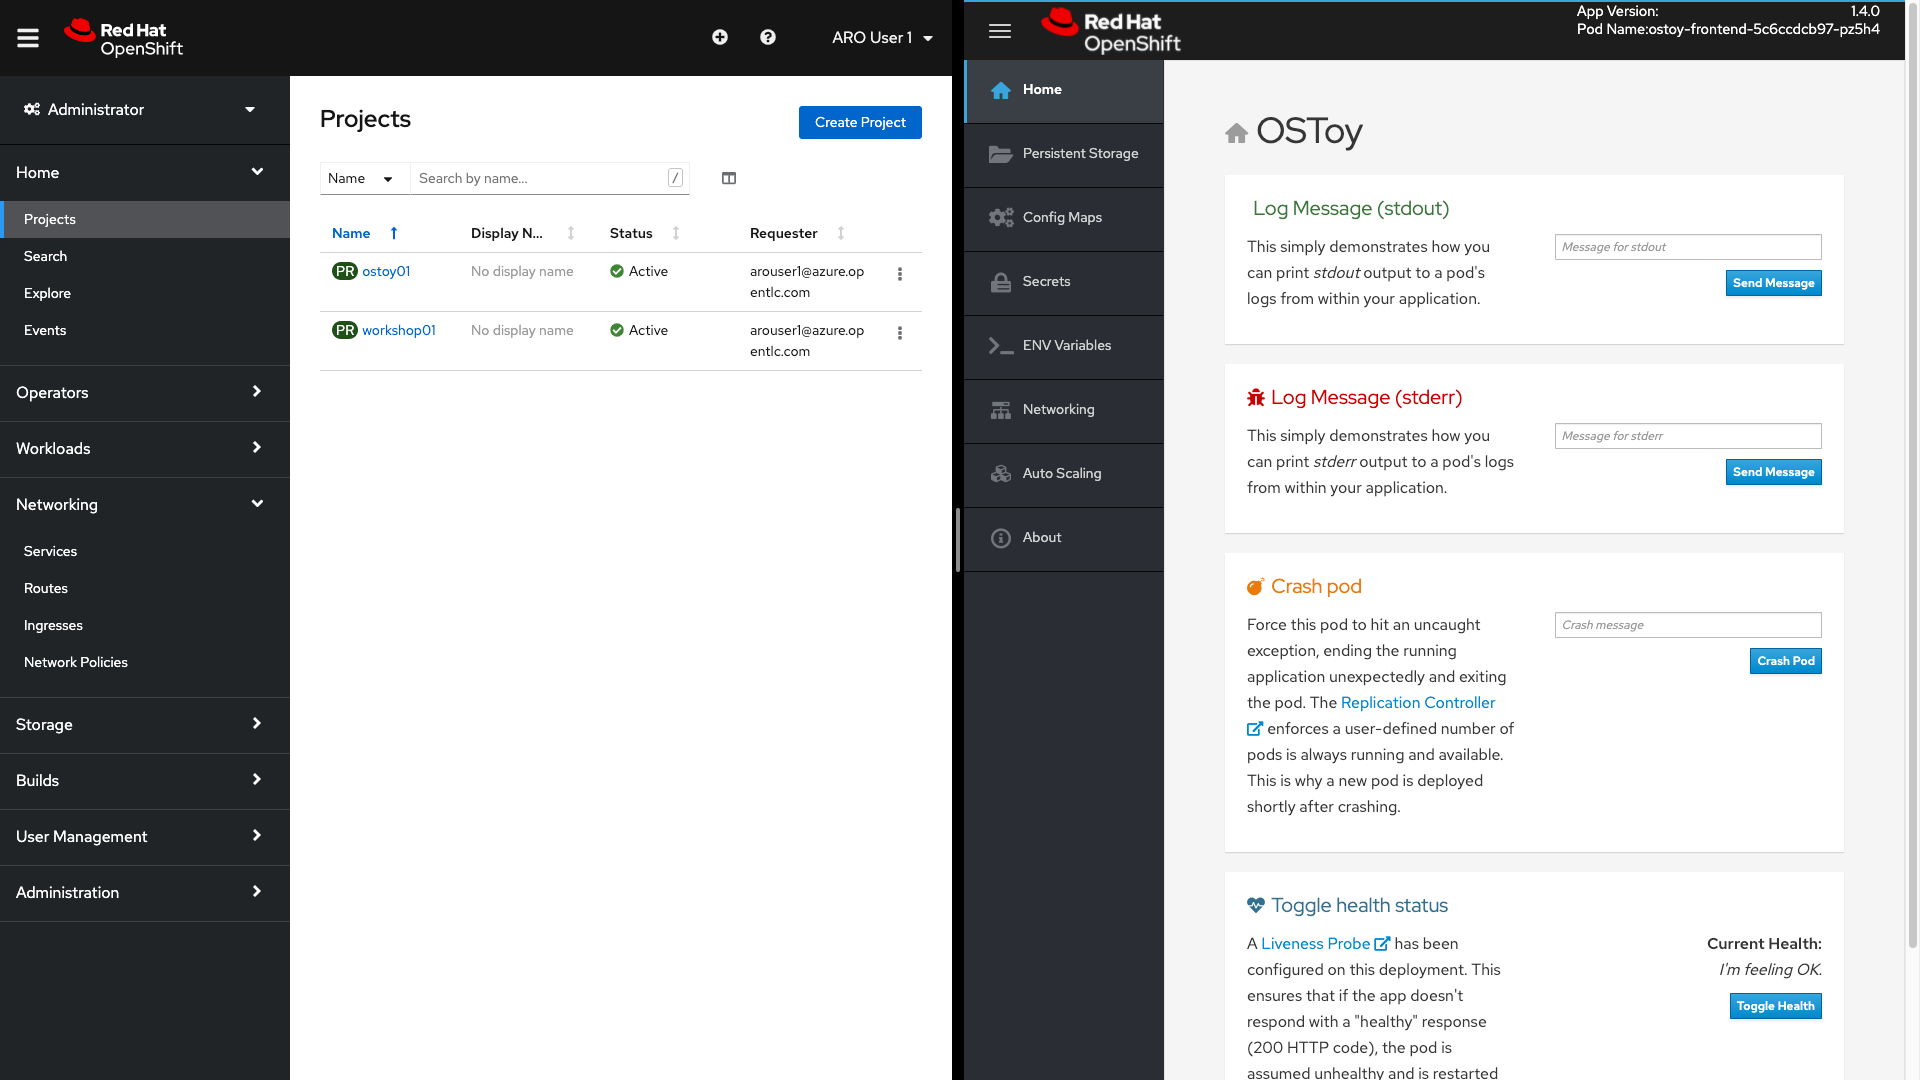The width and height of the screenshot is (1920, 1080).
Task: Open kebab menu for ostoy01 project
Action: point(900,274)
